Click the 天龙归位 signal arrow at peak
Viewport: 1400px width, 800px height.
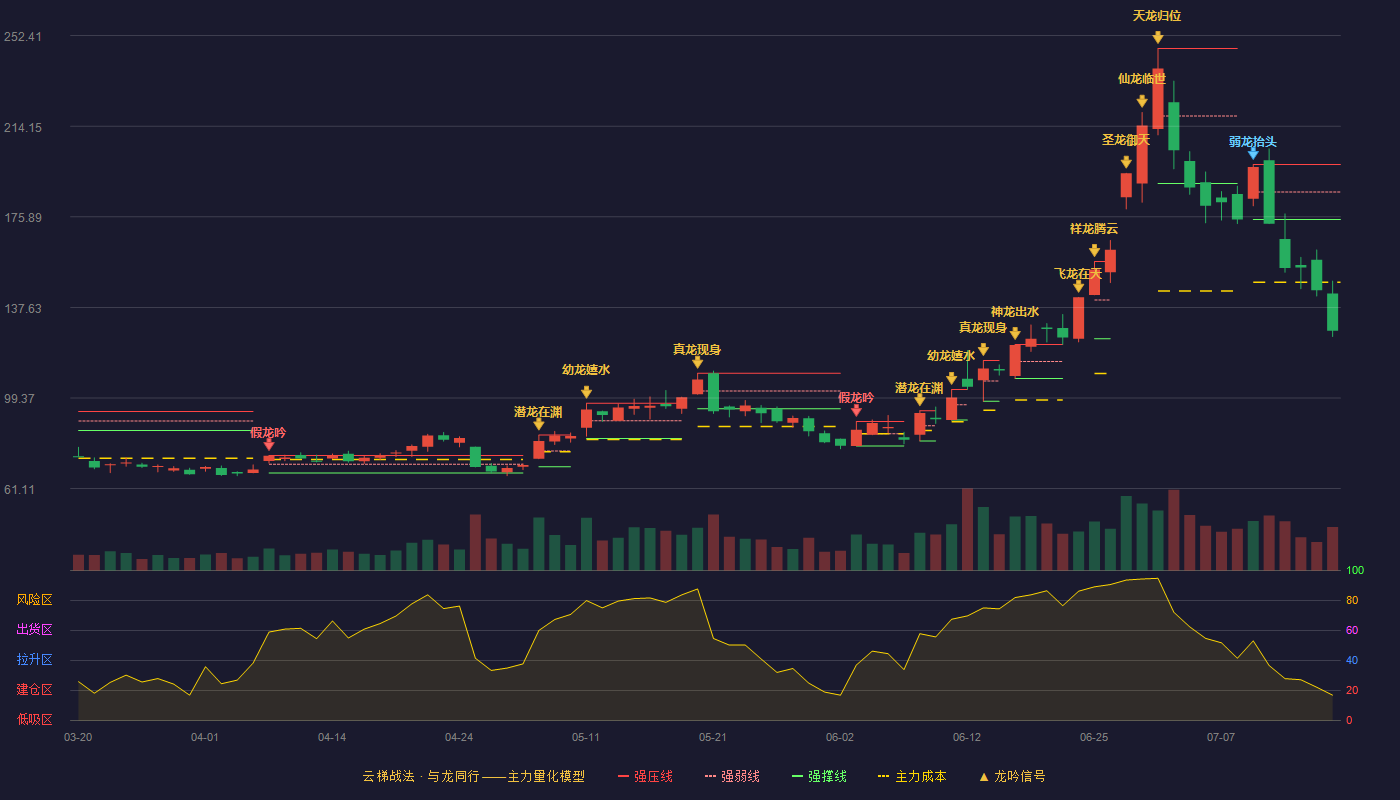1157,38
